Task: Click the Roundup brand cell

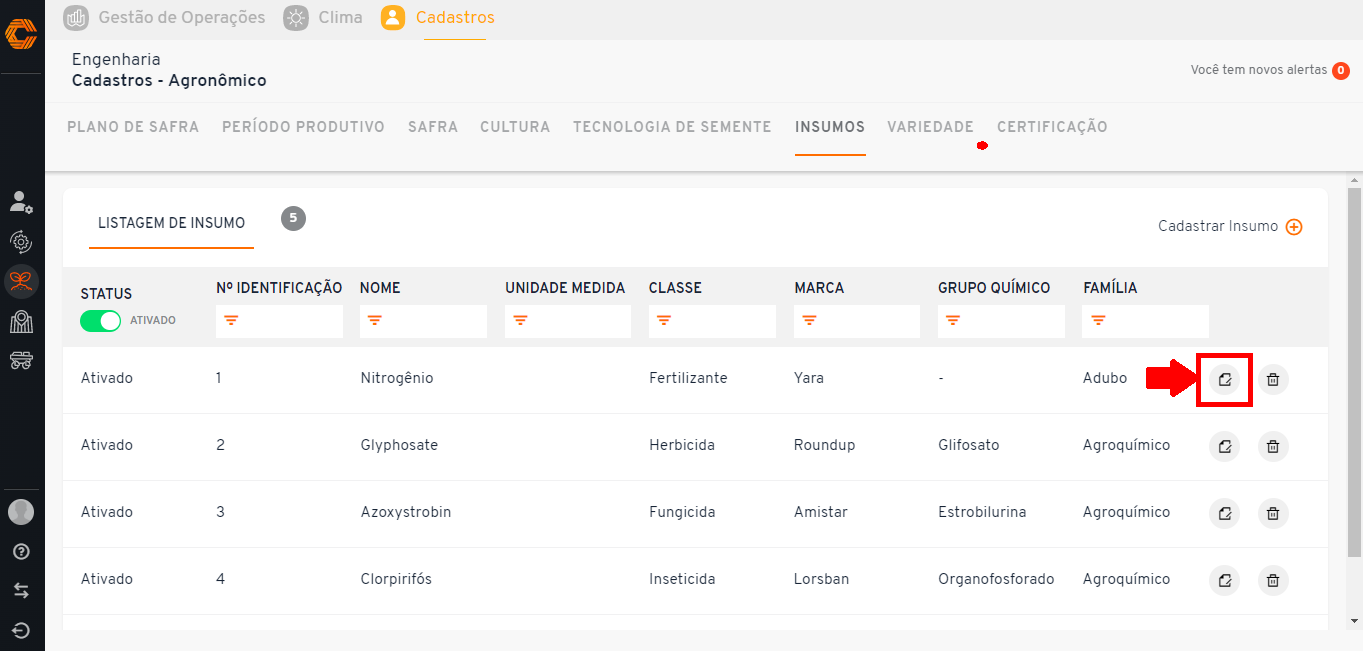Action: [x=825, y=446]
